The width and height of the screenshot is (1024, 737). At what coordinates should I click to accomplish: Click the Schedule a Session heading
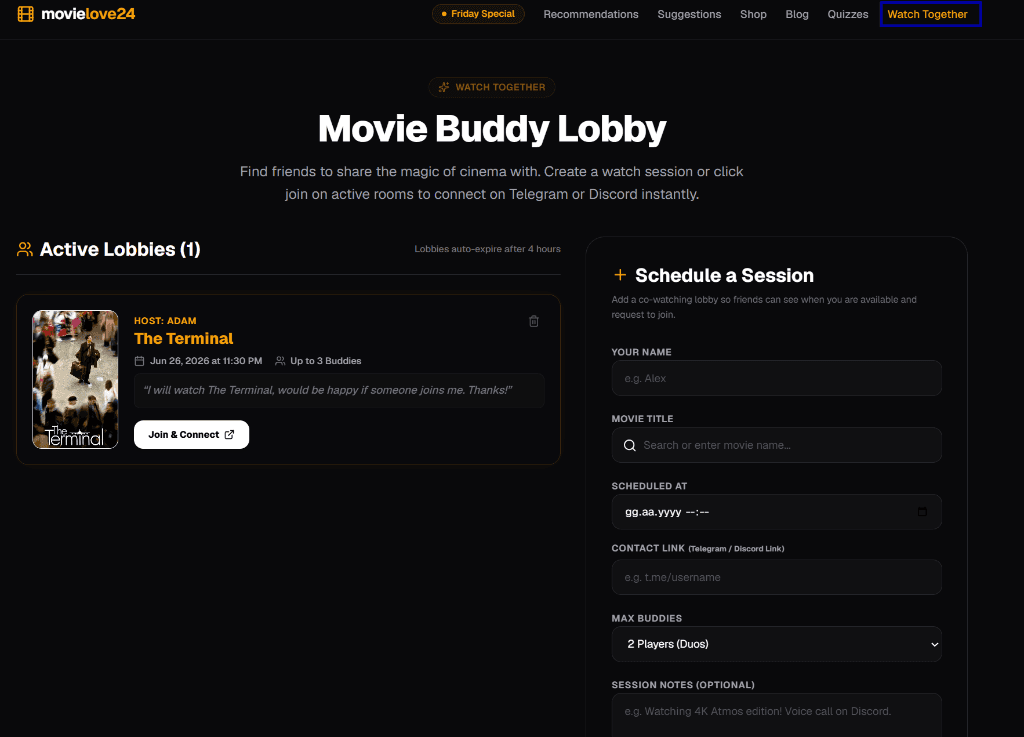pos(724,275)
